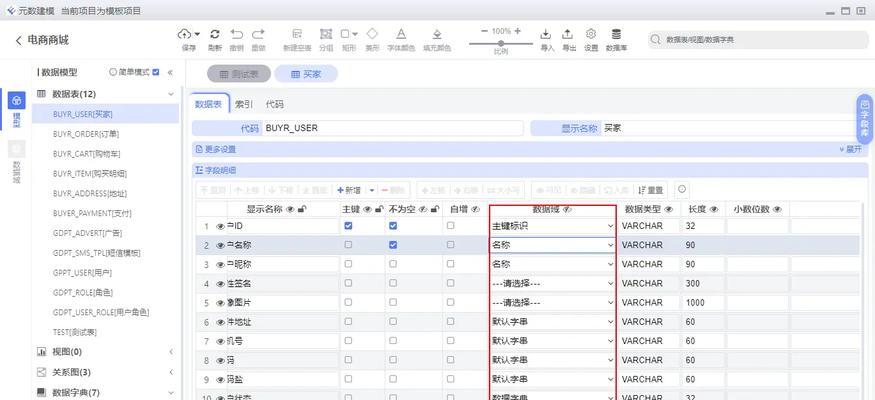Toggle eye icon in 长度 column header
The height and width of the screenshot is (400, 875).
point(714,210)
